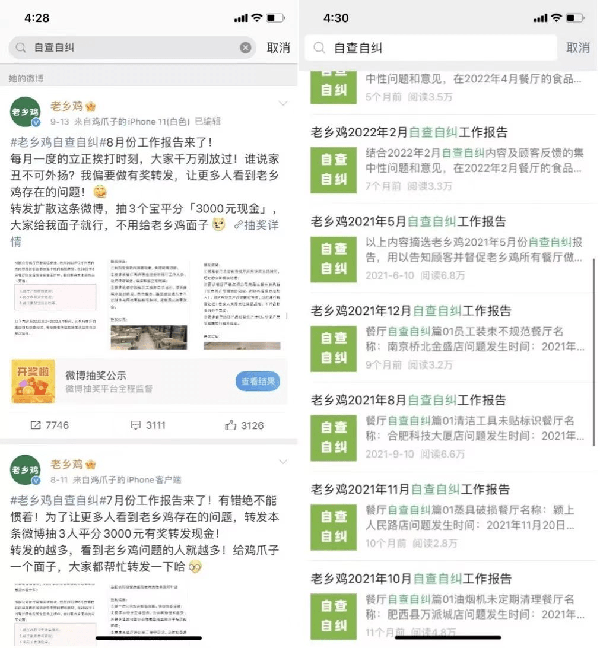Tap the right search magnifier icon
The image size is (600, 648).
[x=319, y=48]
